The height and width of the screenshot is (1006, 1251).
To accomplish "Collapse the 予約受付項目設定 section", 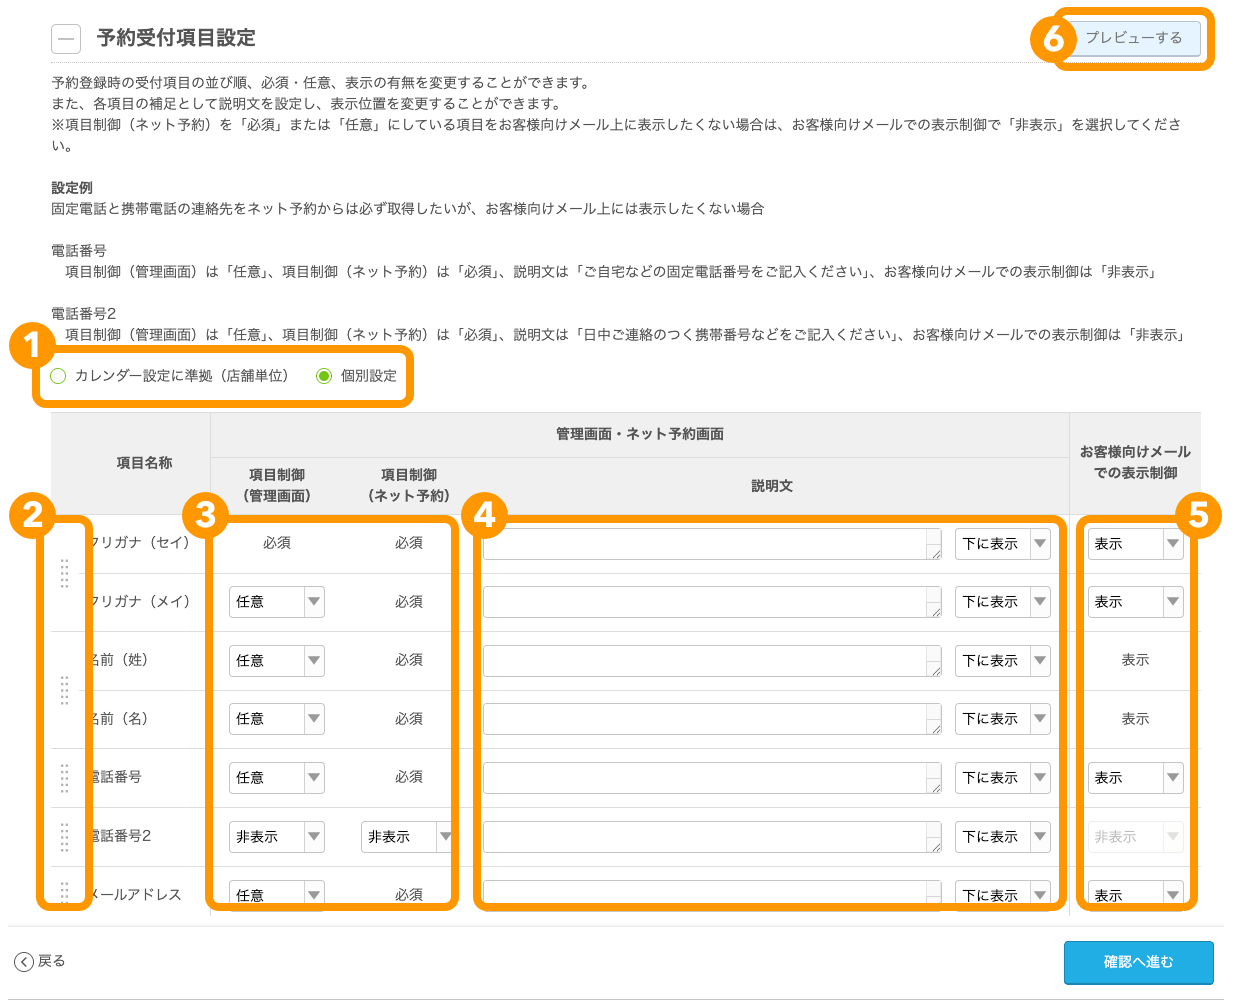I will [x=66, y=38].
